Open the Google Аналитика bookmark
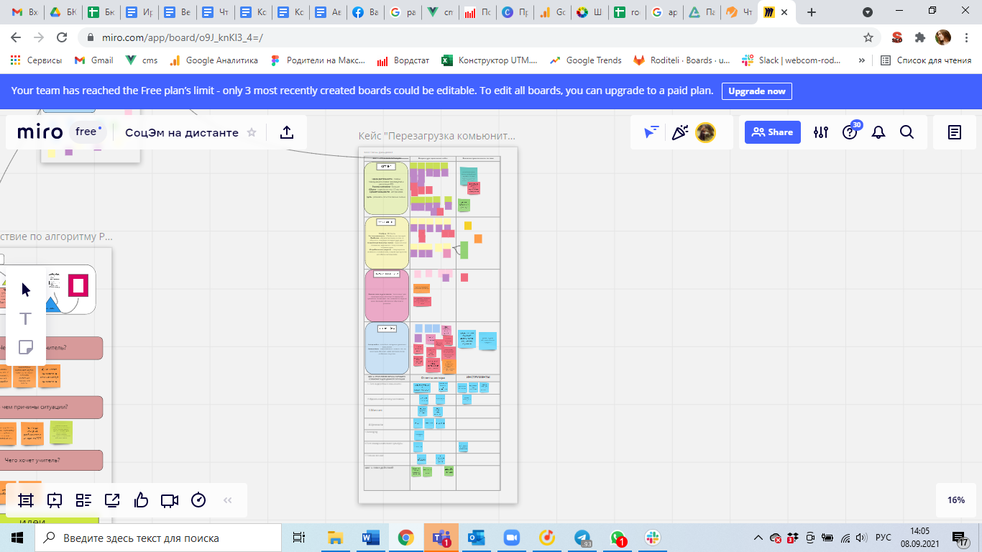Viewport: 982px width, 552px height. [214, 60]
